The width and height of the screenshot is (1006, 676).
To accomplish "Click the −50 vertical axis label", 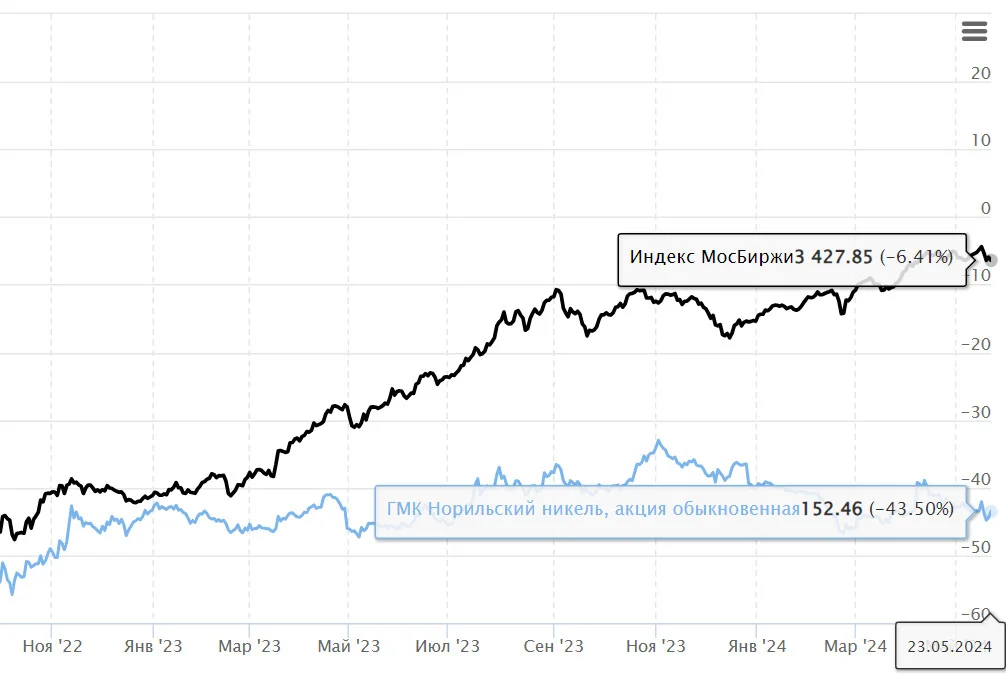I will (x=976, y=547).
